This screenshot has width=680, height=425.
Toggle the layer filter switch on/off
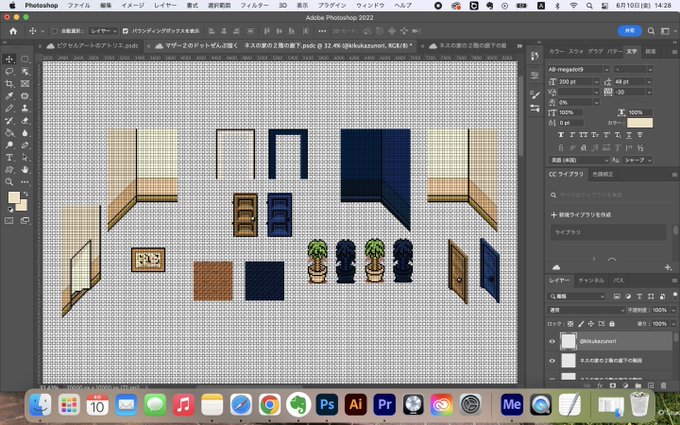674,295
